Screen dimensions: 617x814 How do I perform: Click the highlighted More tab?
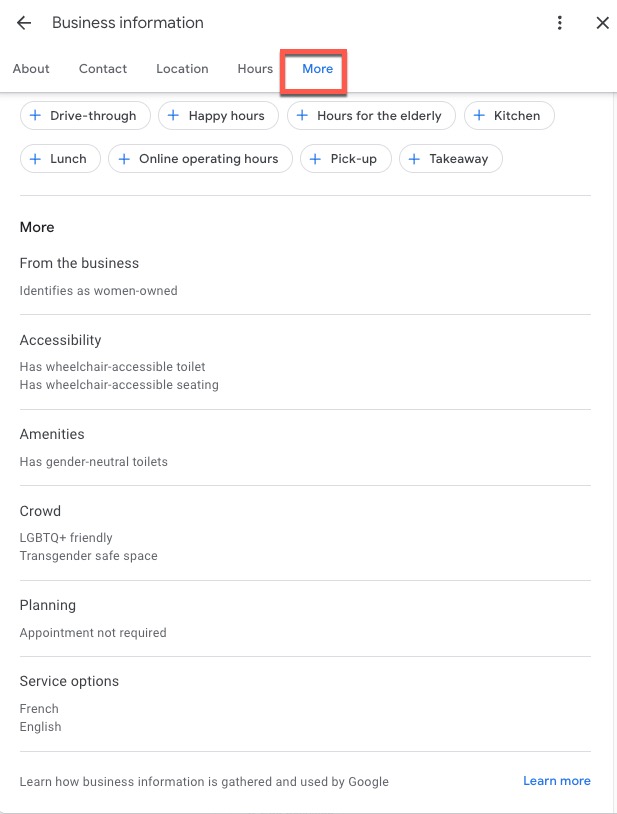click(x=317, y=69)
